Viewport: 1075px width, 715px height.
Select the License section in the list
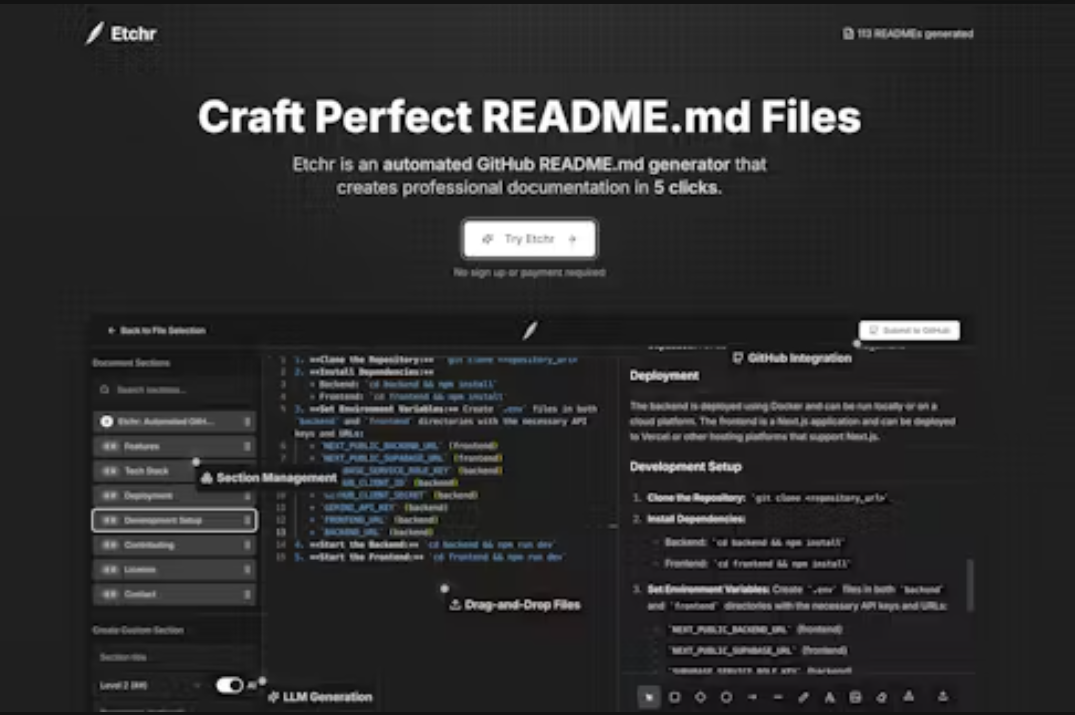pyautogui.click(x=174, y=570)
